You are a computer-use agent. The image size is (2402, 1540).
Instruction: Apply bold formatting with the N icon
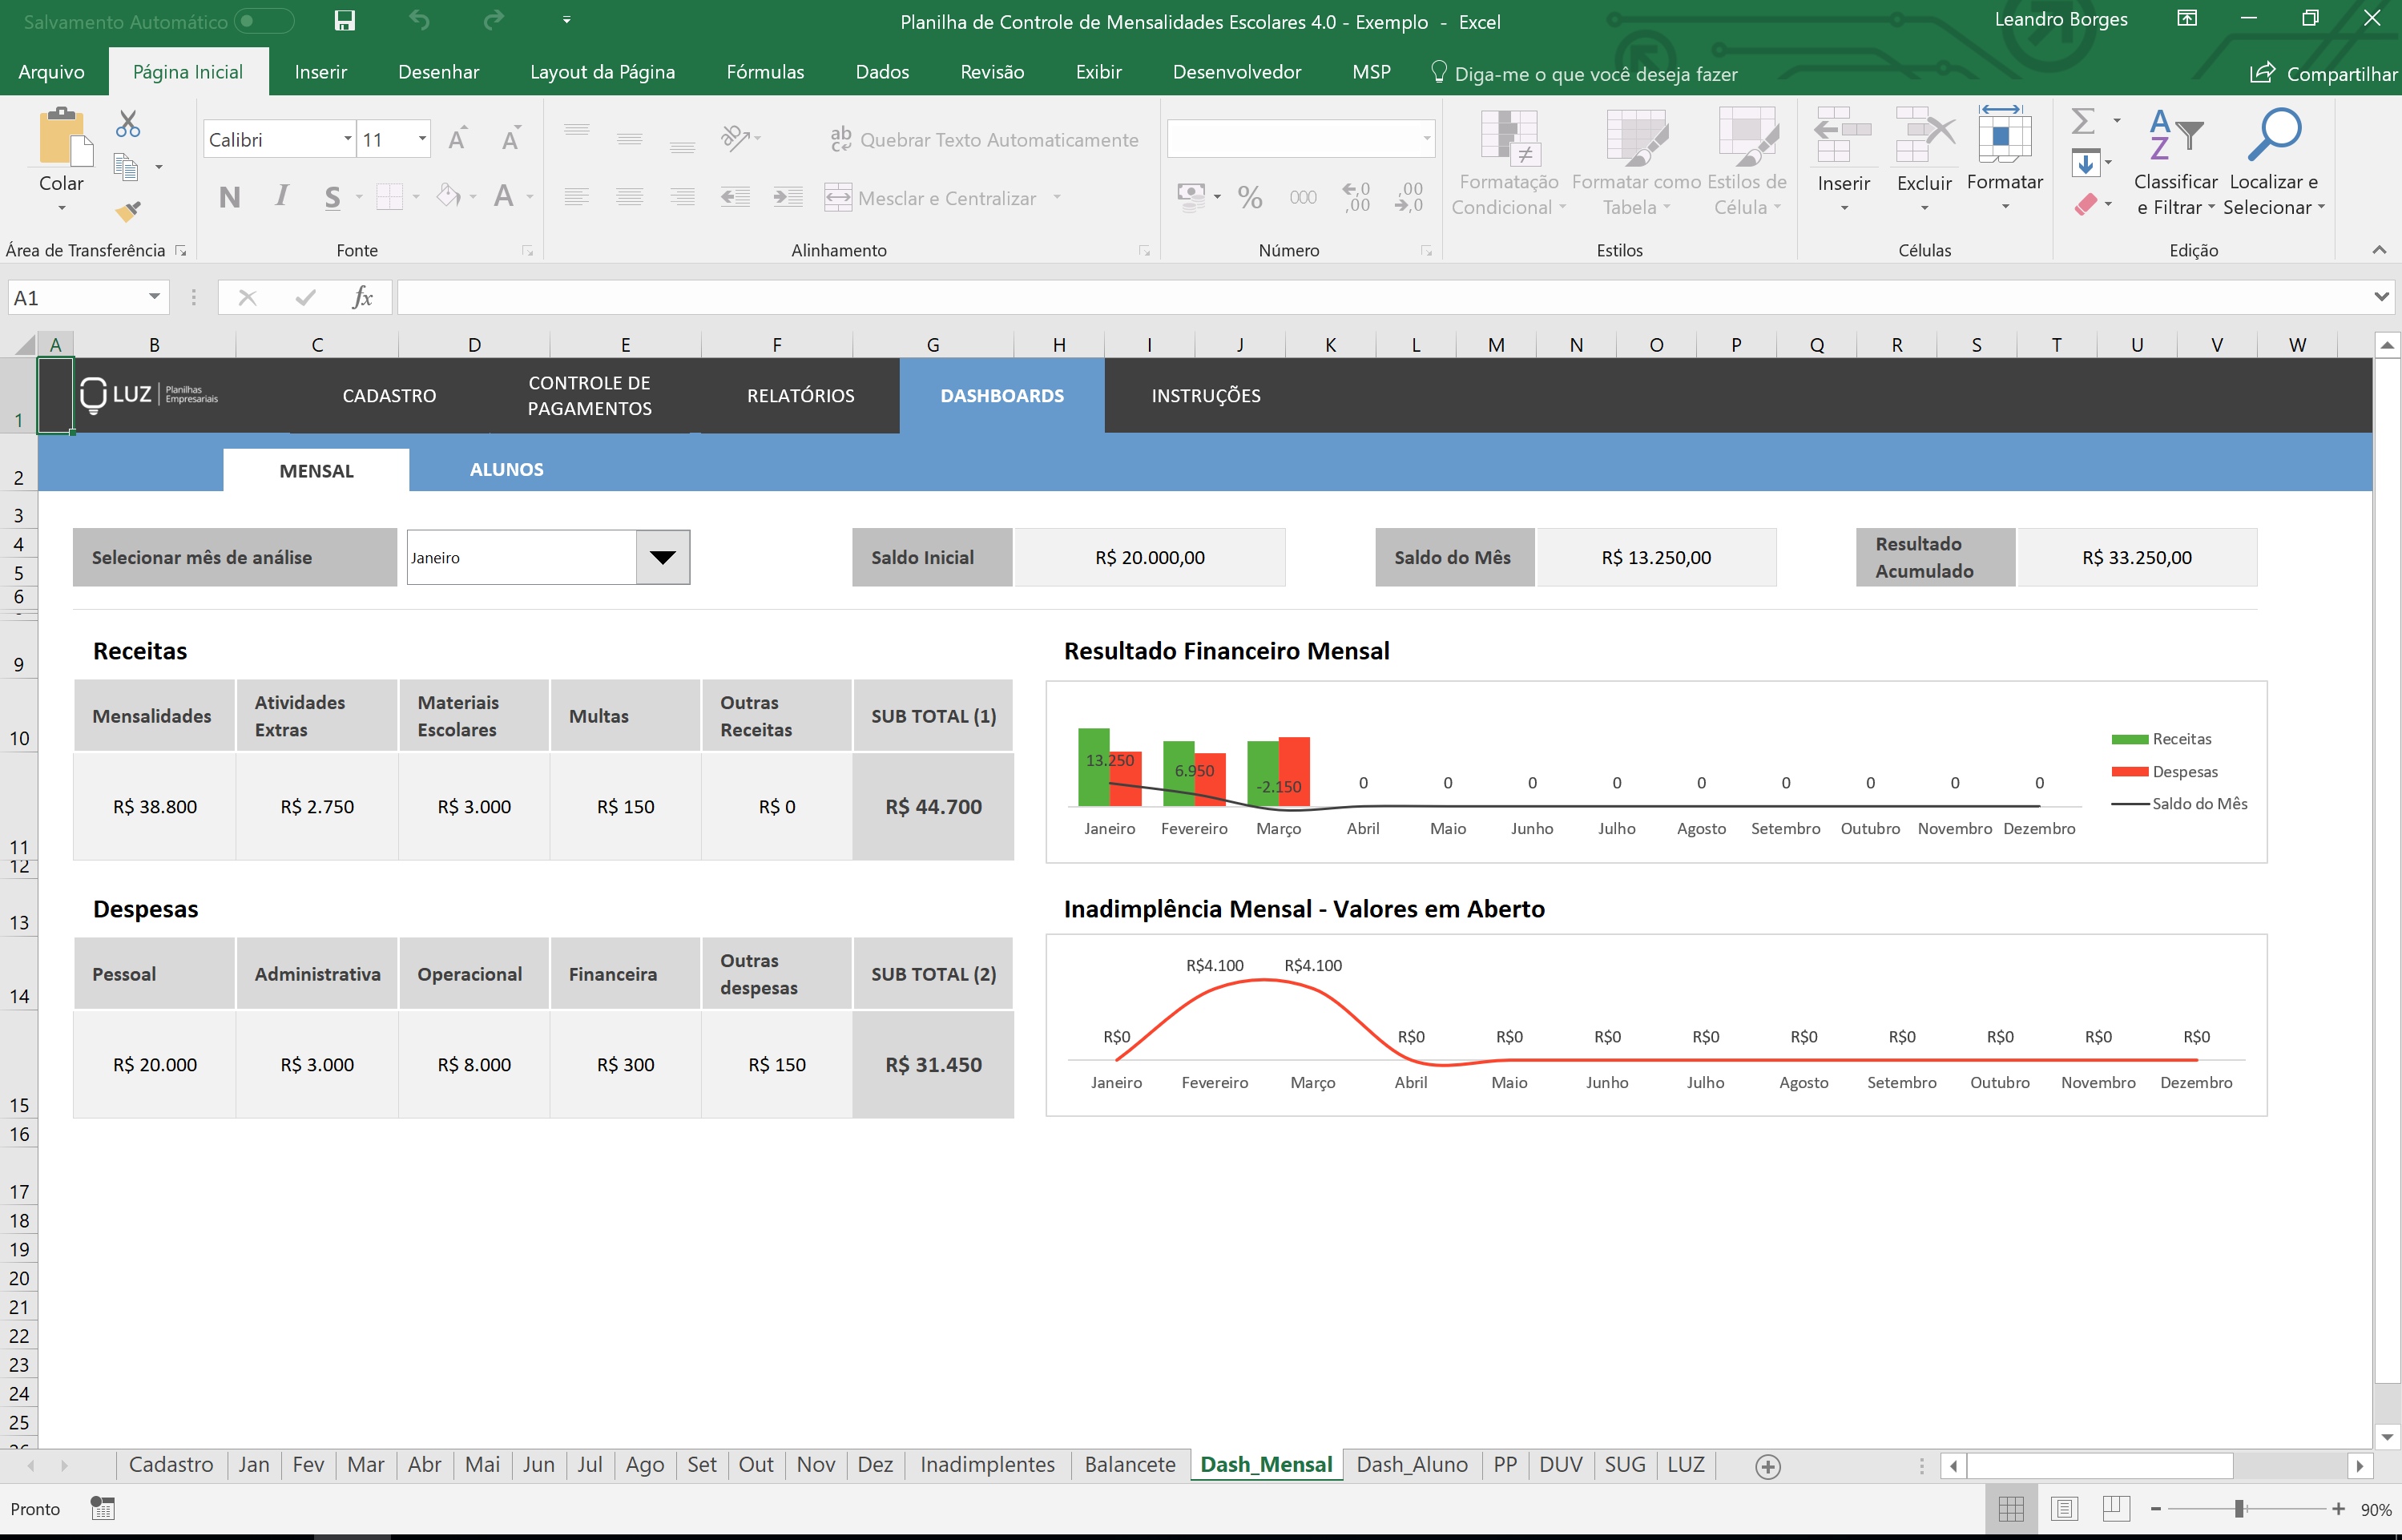pyautogui.click(x=229, y=197)
